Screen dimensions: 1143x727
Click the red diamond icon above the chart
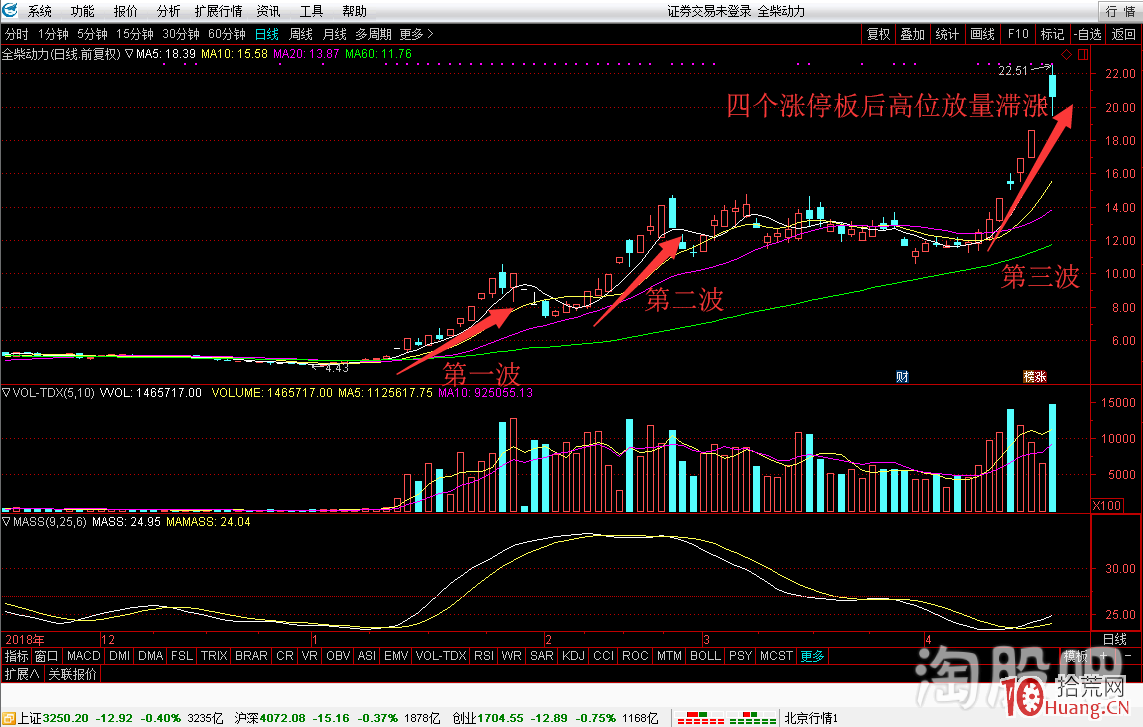coord(1066,55)
